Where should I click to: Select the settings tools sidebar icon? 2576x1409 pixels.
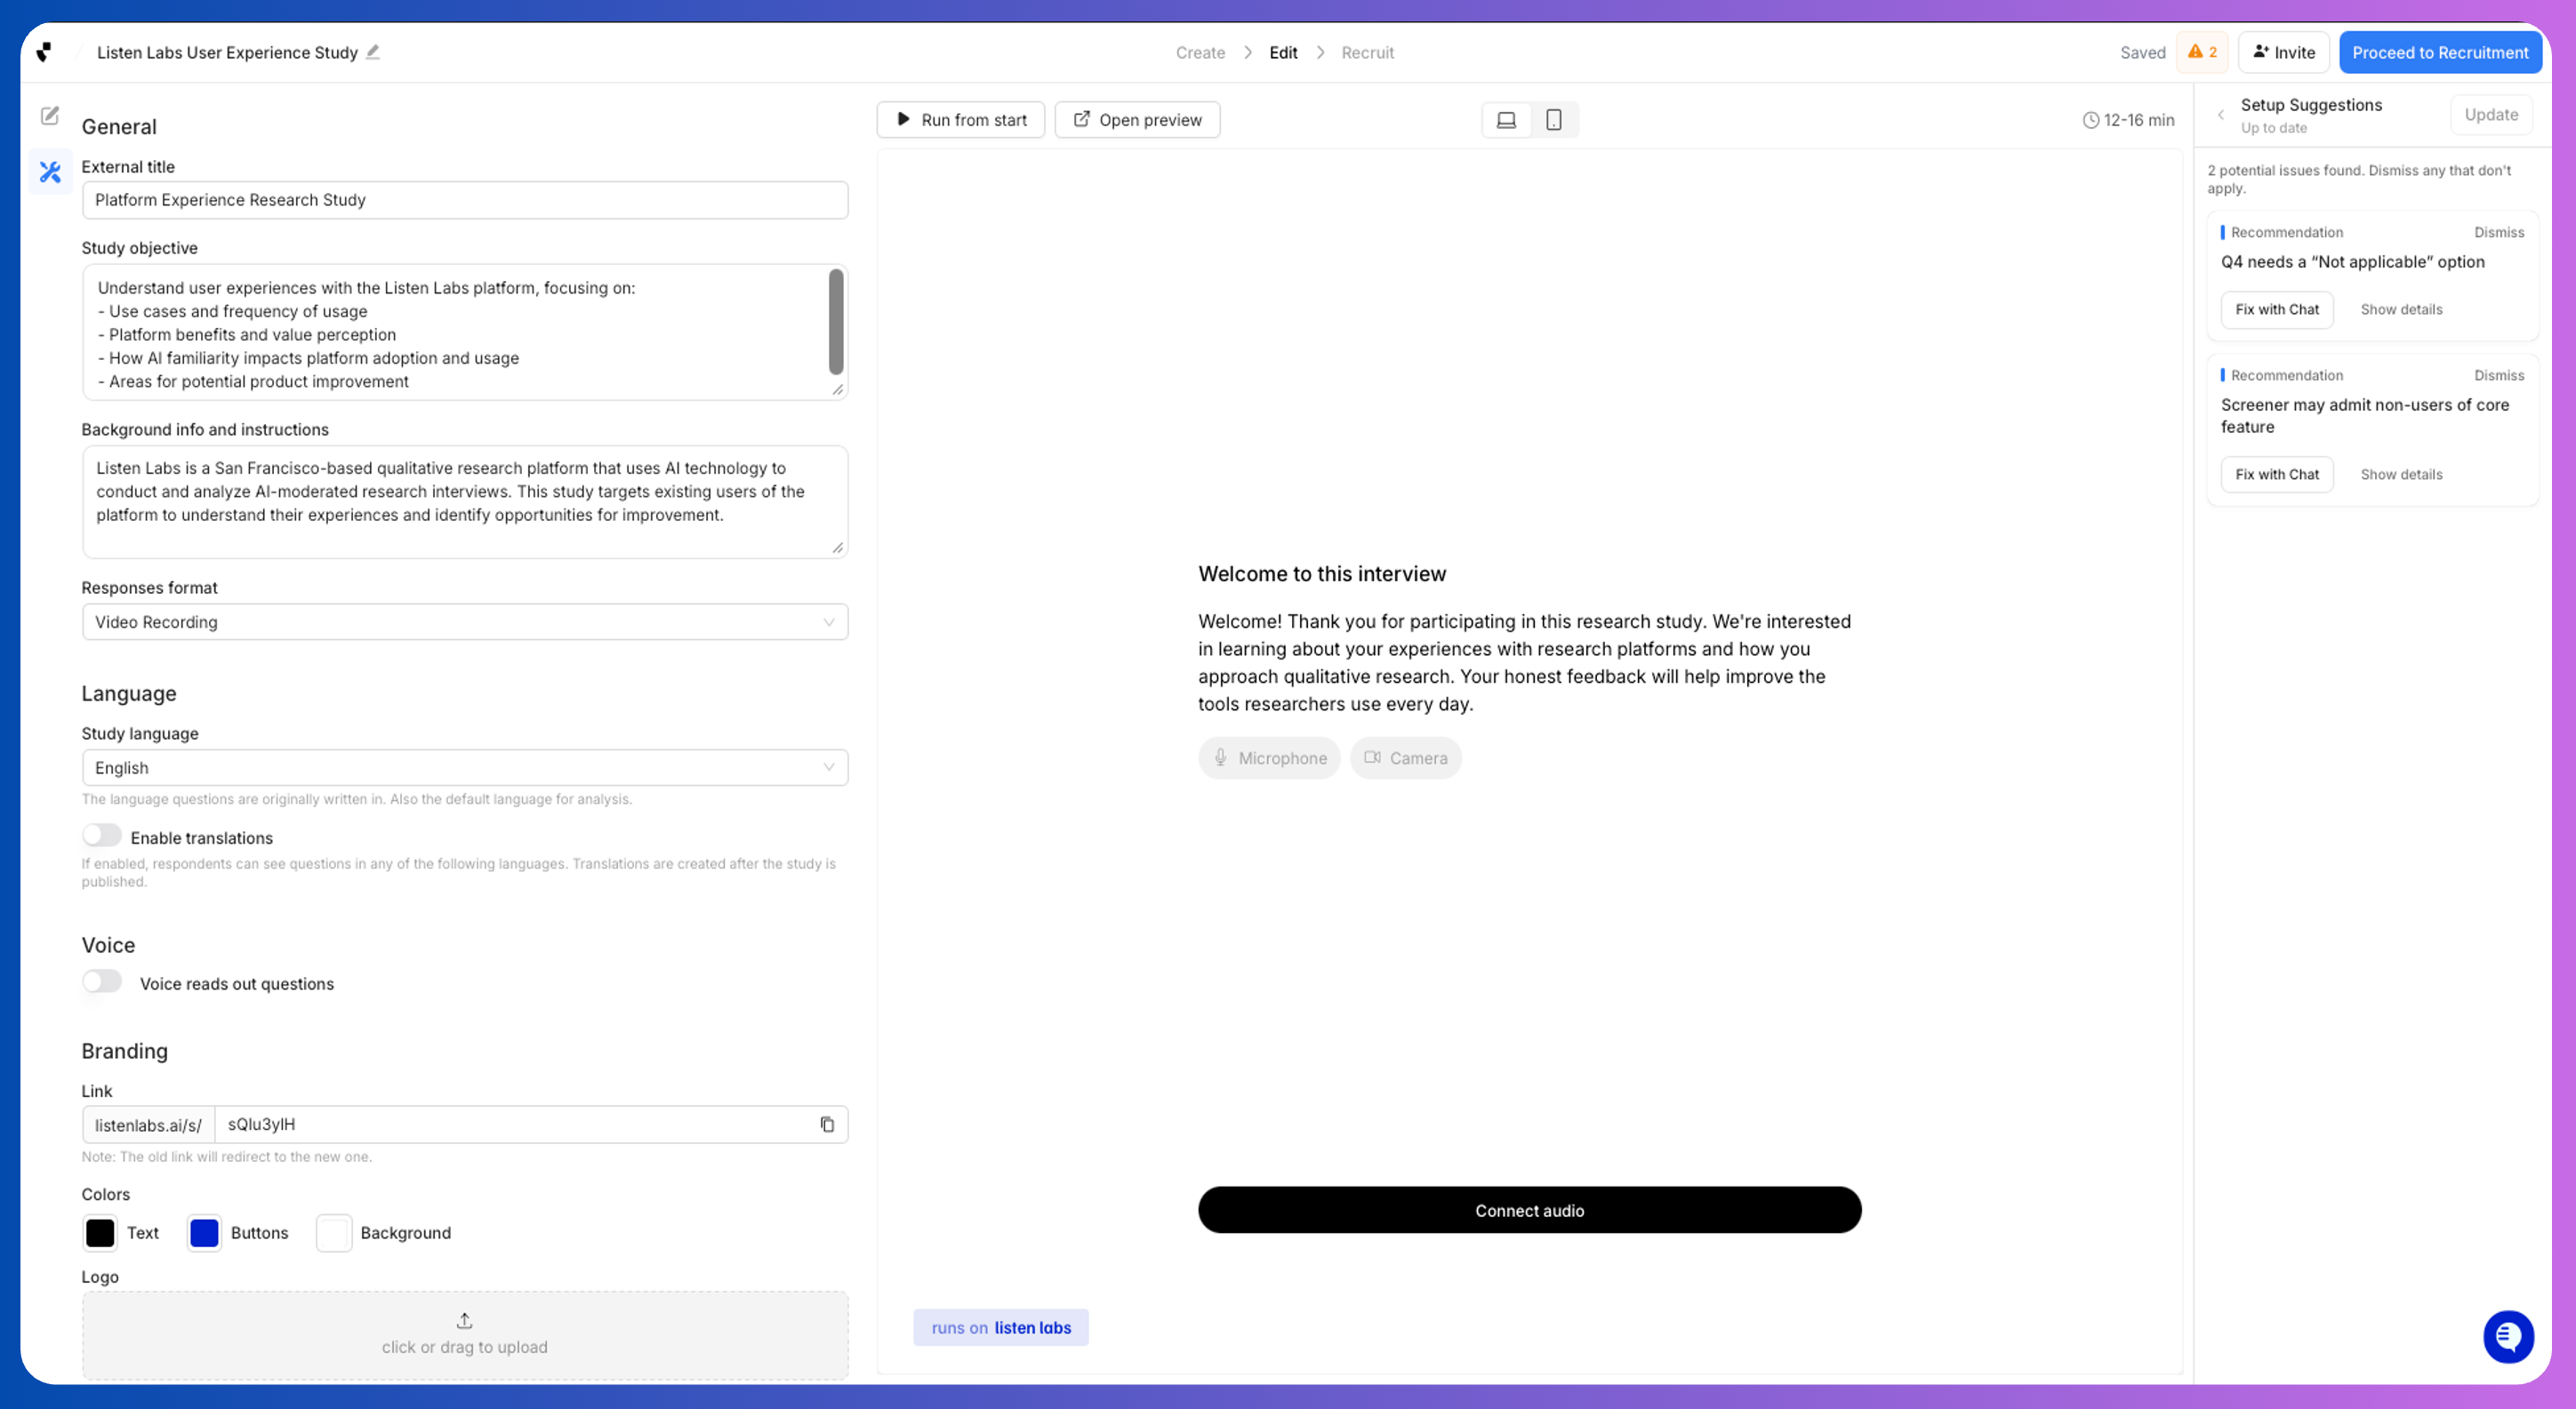[x=50, y=172]
